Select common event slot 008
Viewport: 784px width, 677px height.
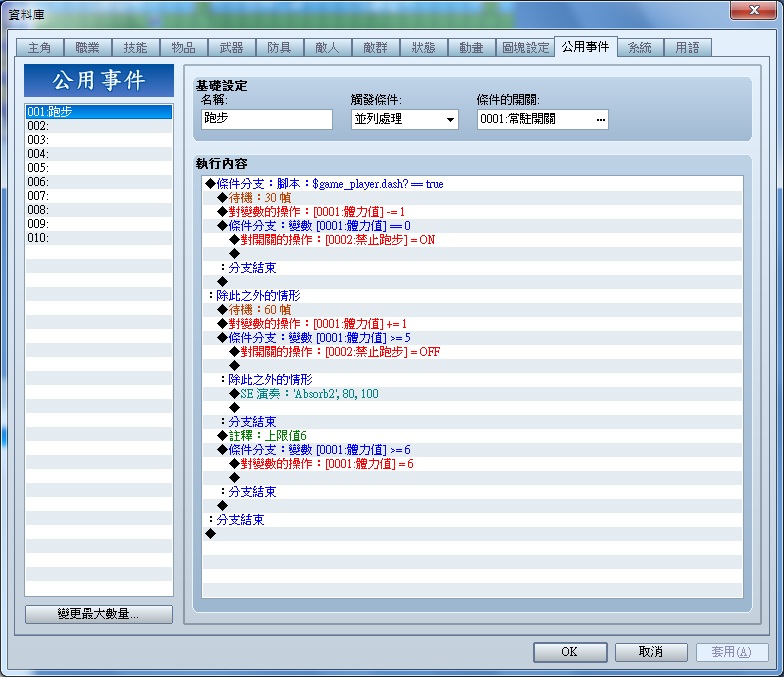click(x=99, y=210)
